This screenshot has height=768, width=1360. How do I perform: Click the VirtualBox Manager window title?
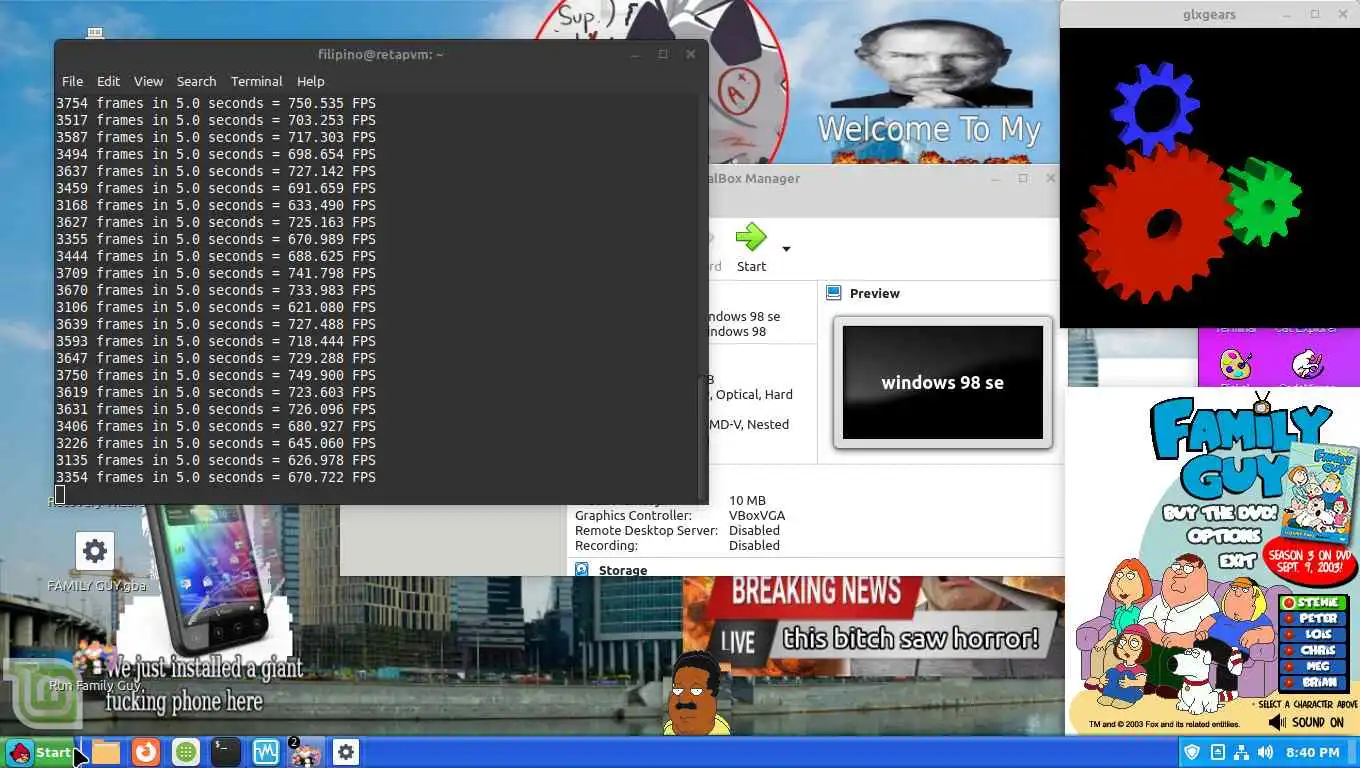pos(753,178)
